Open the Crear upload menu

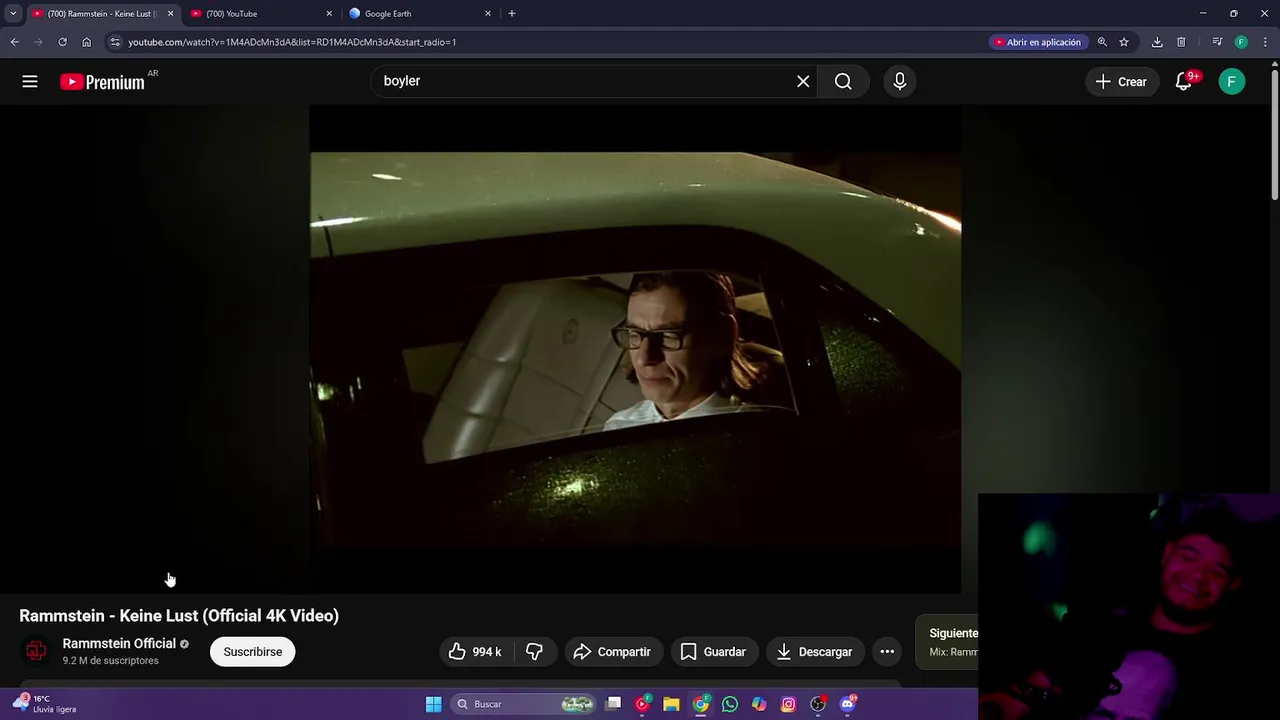coord(1121,82)
